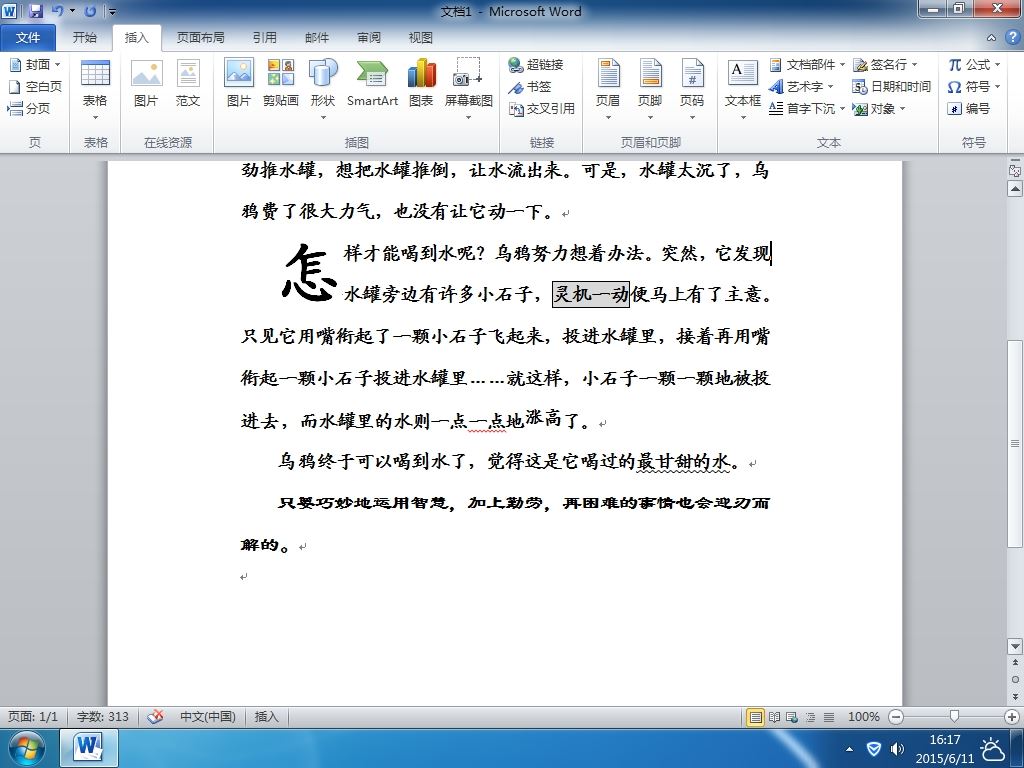This screenshot has width=1024, height=768.
Task: Click the page count 页面: 1/1
Action: [33, 716]
